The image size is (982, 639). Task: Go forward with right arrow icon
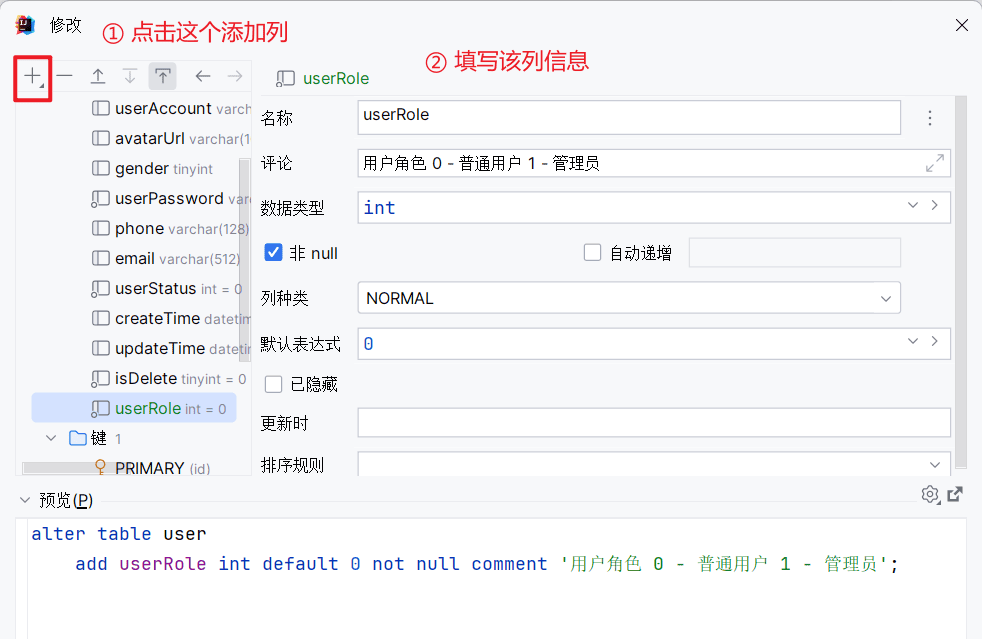[235, 76]
